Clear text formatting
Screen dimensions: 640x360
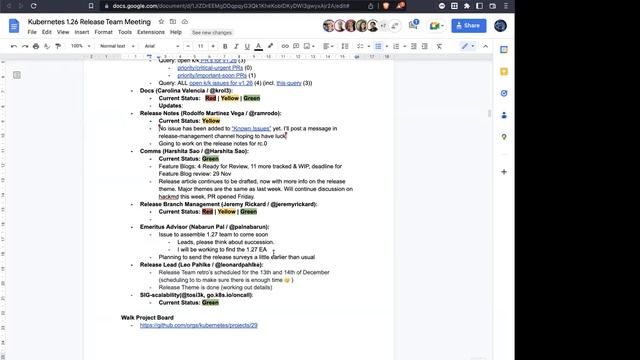(439, 46)
